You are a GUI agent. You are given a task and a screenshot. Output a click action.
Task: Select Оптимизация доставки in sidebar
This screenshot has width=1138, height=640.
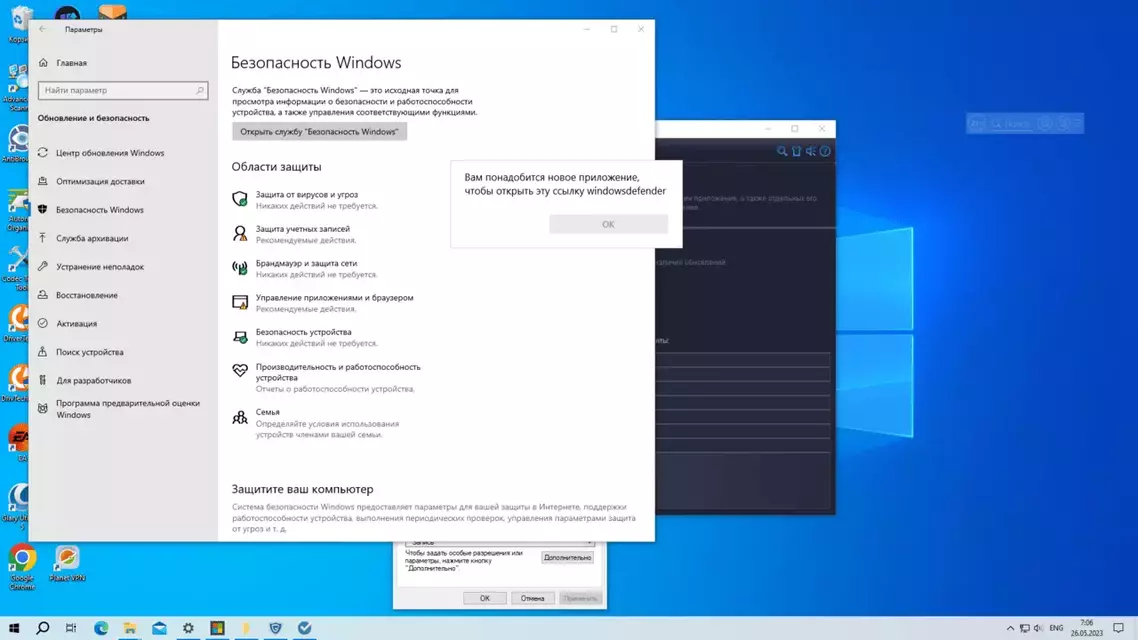[x=100, y=181]
